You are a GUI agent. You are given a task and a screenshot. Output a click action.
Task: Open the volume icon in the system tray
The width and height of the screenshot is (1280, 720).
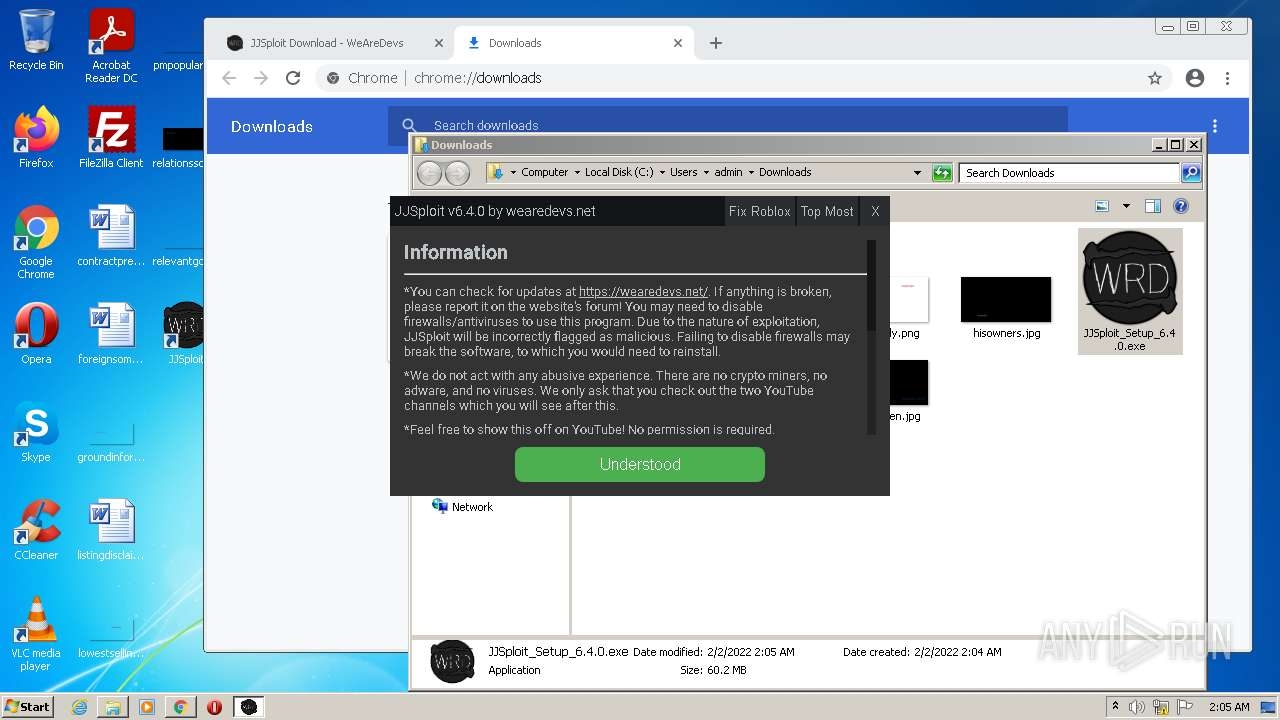(x=1135, y=706)
